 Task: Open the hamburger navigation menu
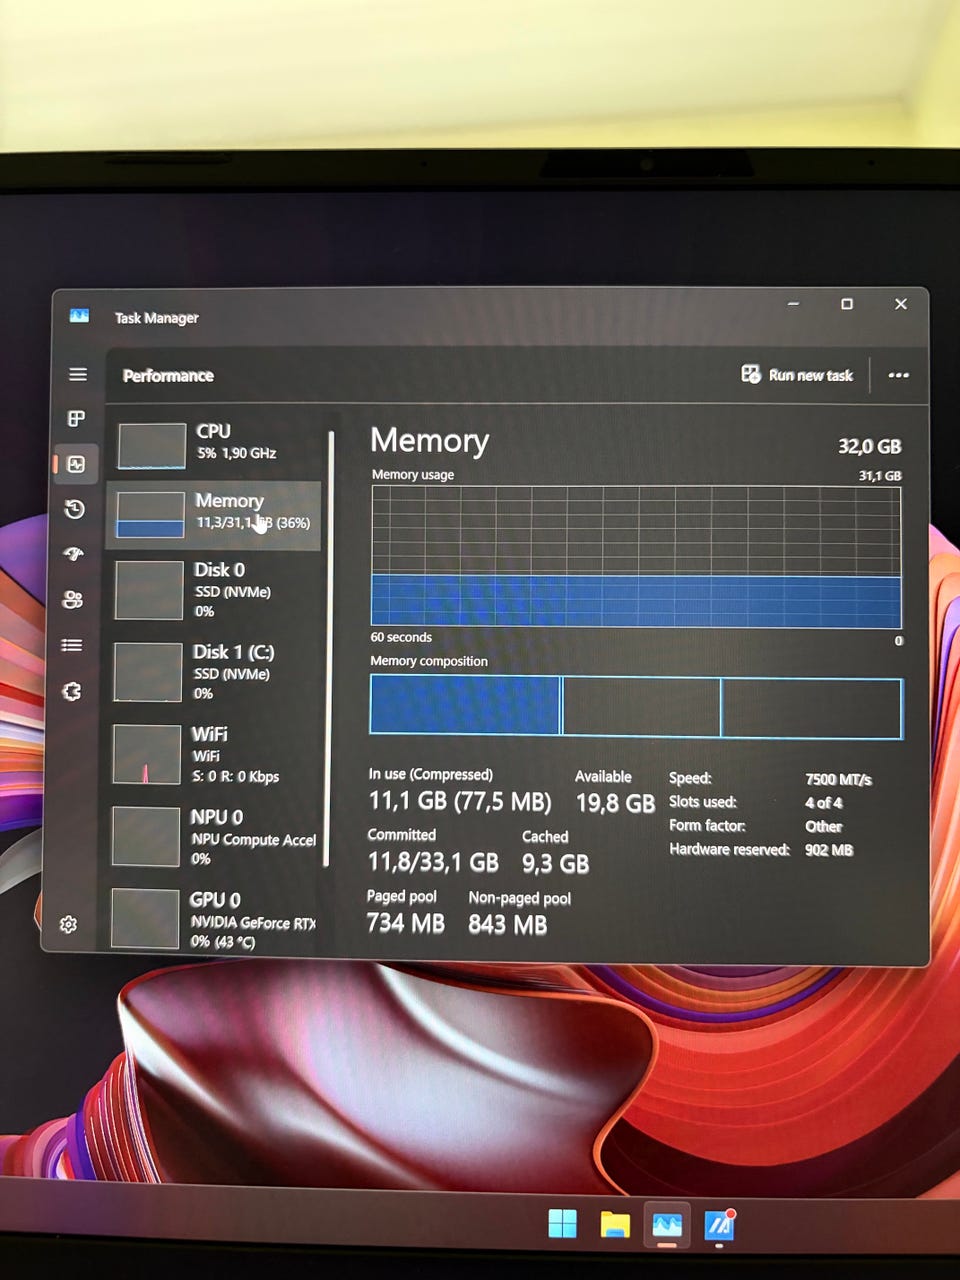(77, 374)
